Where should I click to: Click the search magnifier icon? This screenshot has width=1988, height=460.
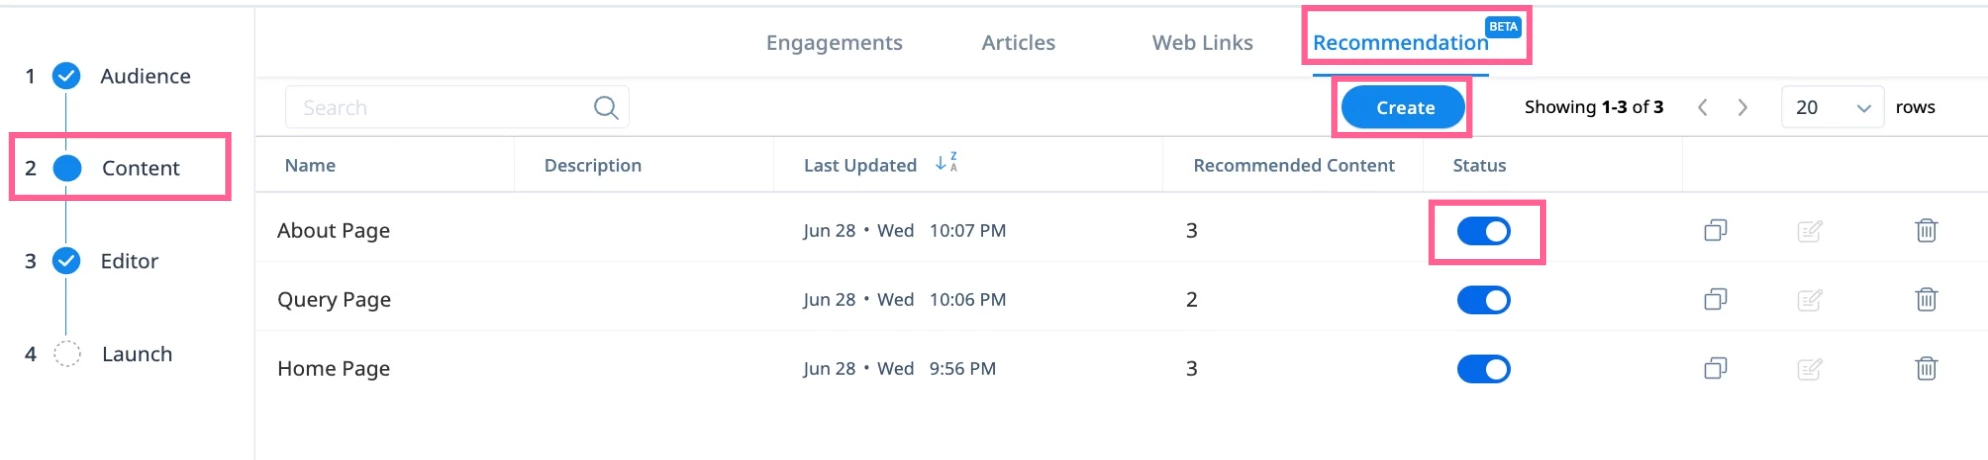click(x=606, y=107)
